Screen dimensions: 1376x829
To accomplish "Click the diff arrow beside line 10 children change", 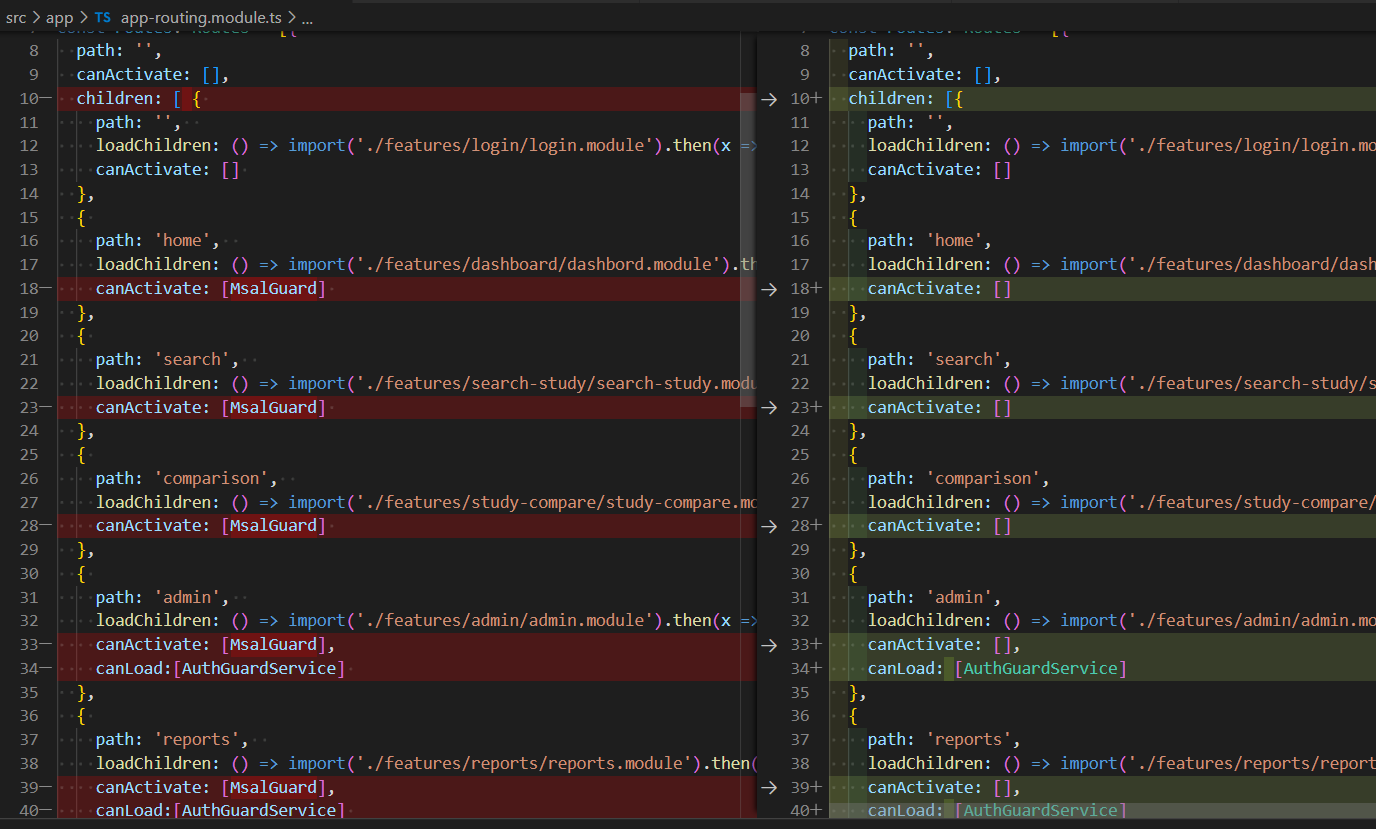I will [767, 97].
